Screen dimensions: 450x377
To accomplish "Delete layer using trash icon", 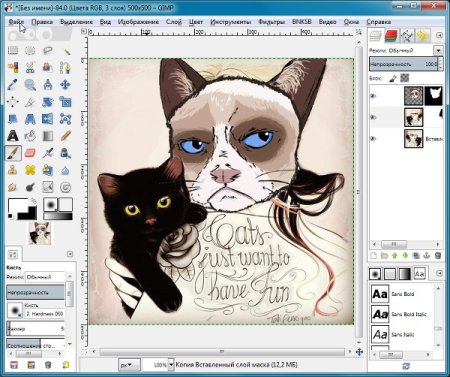I will coord(438,256).
